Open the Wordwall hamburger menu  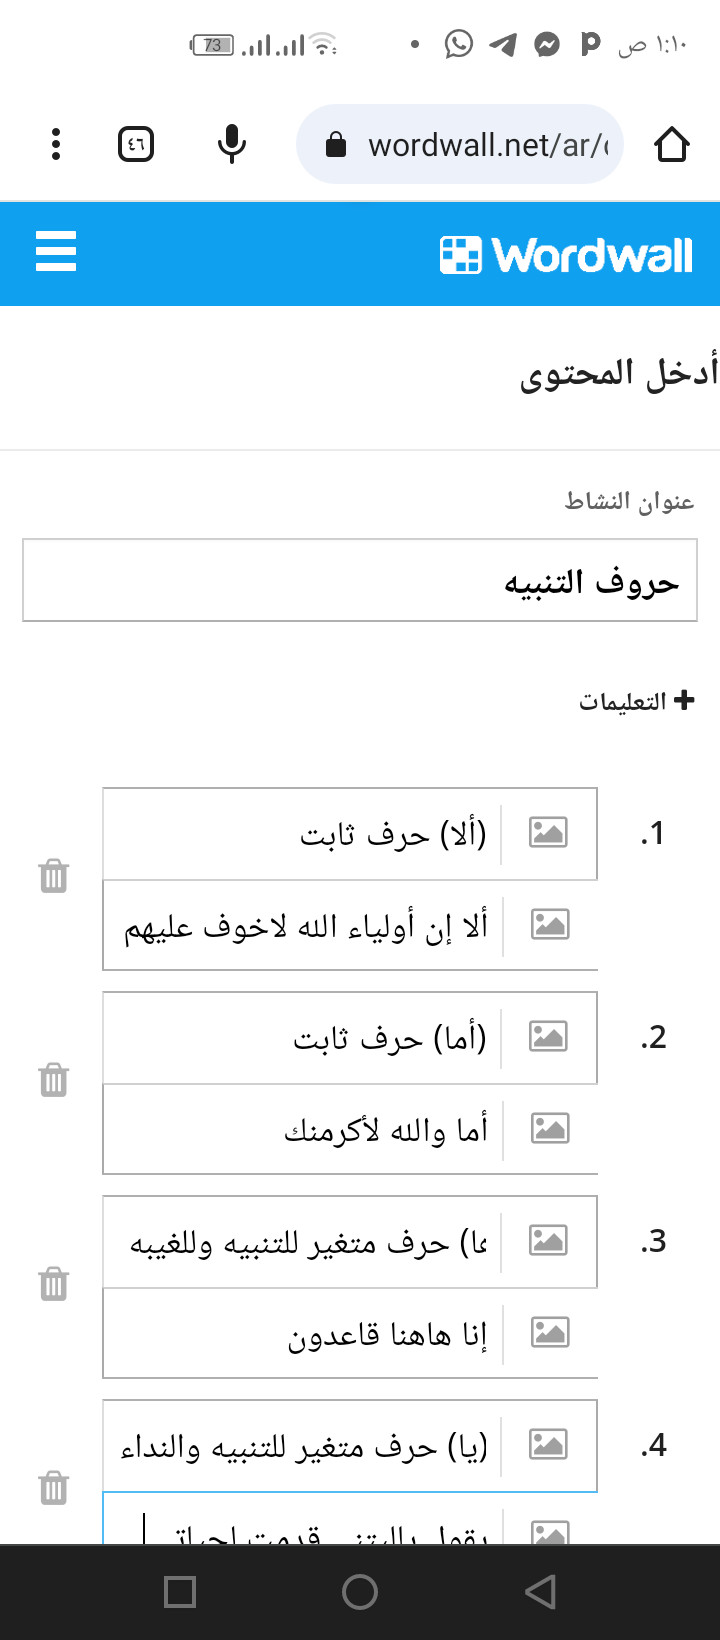(x=56, y=251)
